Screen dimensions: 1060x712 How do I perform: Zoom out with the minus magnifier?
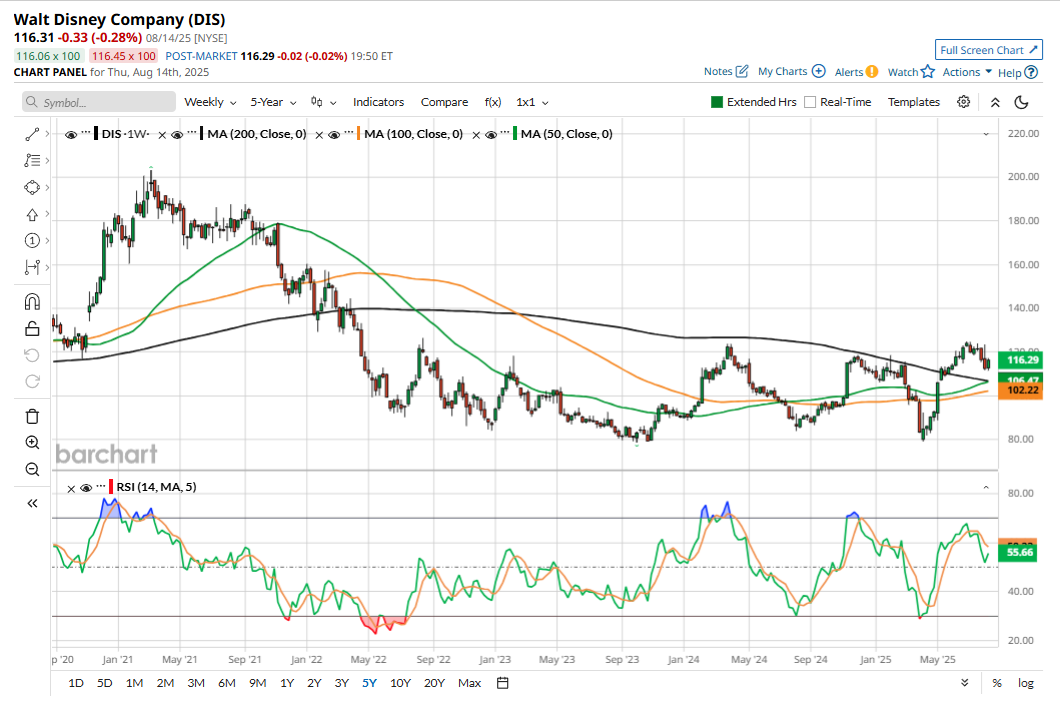tap(32, 469)
